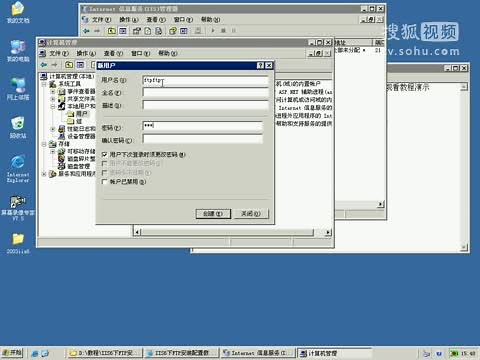This screenshot has width=480, height=360.
Task: Toggle console tree icon in Computer Management toolbar
Action: coord(80,65)
